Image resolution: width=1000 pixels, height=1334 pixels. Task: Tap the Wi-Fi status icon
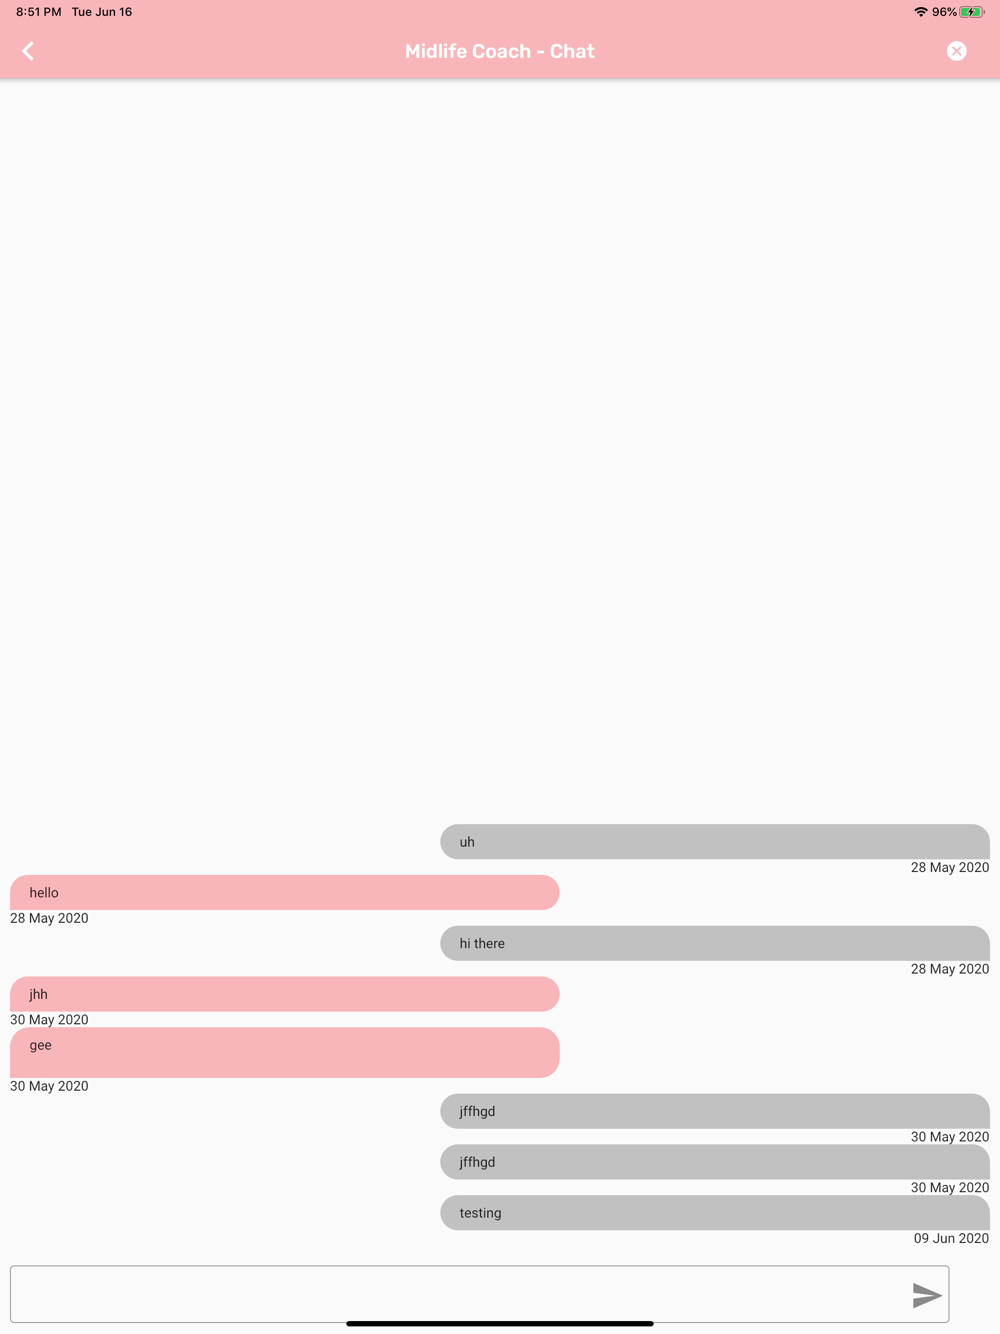pos(920,12)
